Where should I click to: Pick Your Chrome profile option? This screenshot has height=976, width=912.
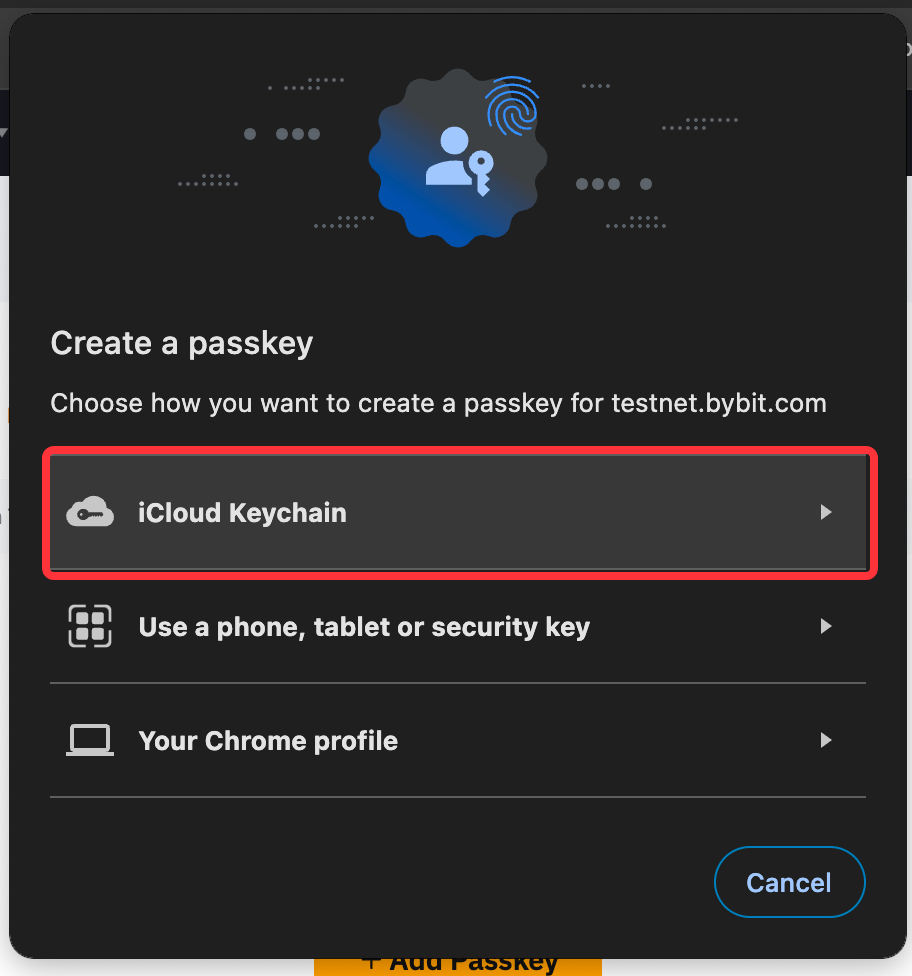click(268, 741)
